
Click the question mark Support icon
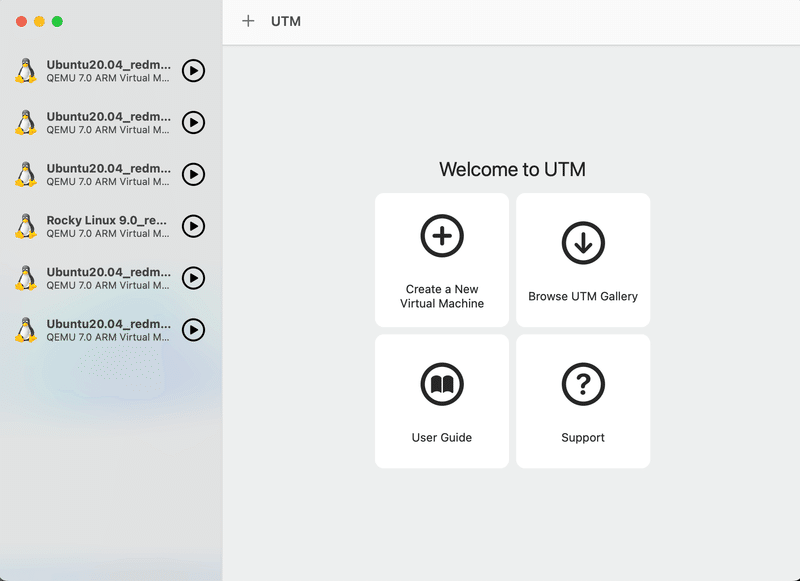tap(583, 384)
